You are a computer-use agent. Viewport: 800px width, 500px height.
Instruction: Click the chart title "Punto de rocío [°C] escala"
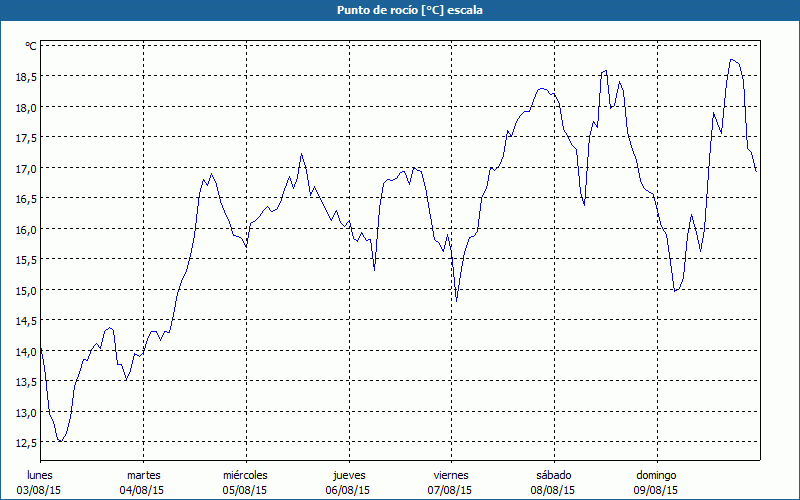pos(400,10)
